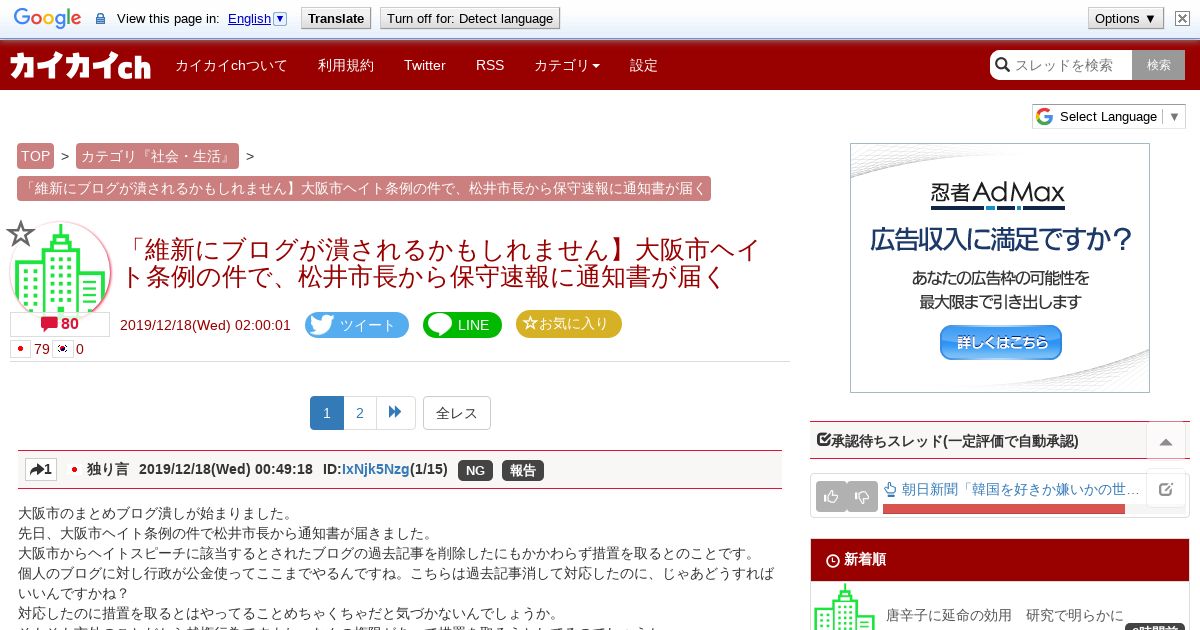Open the カテゴリ『社会・生活』 breadcrumb

point(157,156)
